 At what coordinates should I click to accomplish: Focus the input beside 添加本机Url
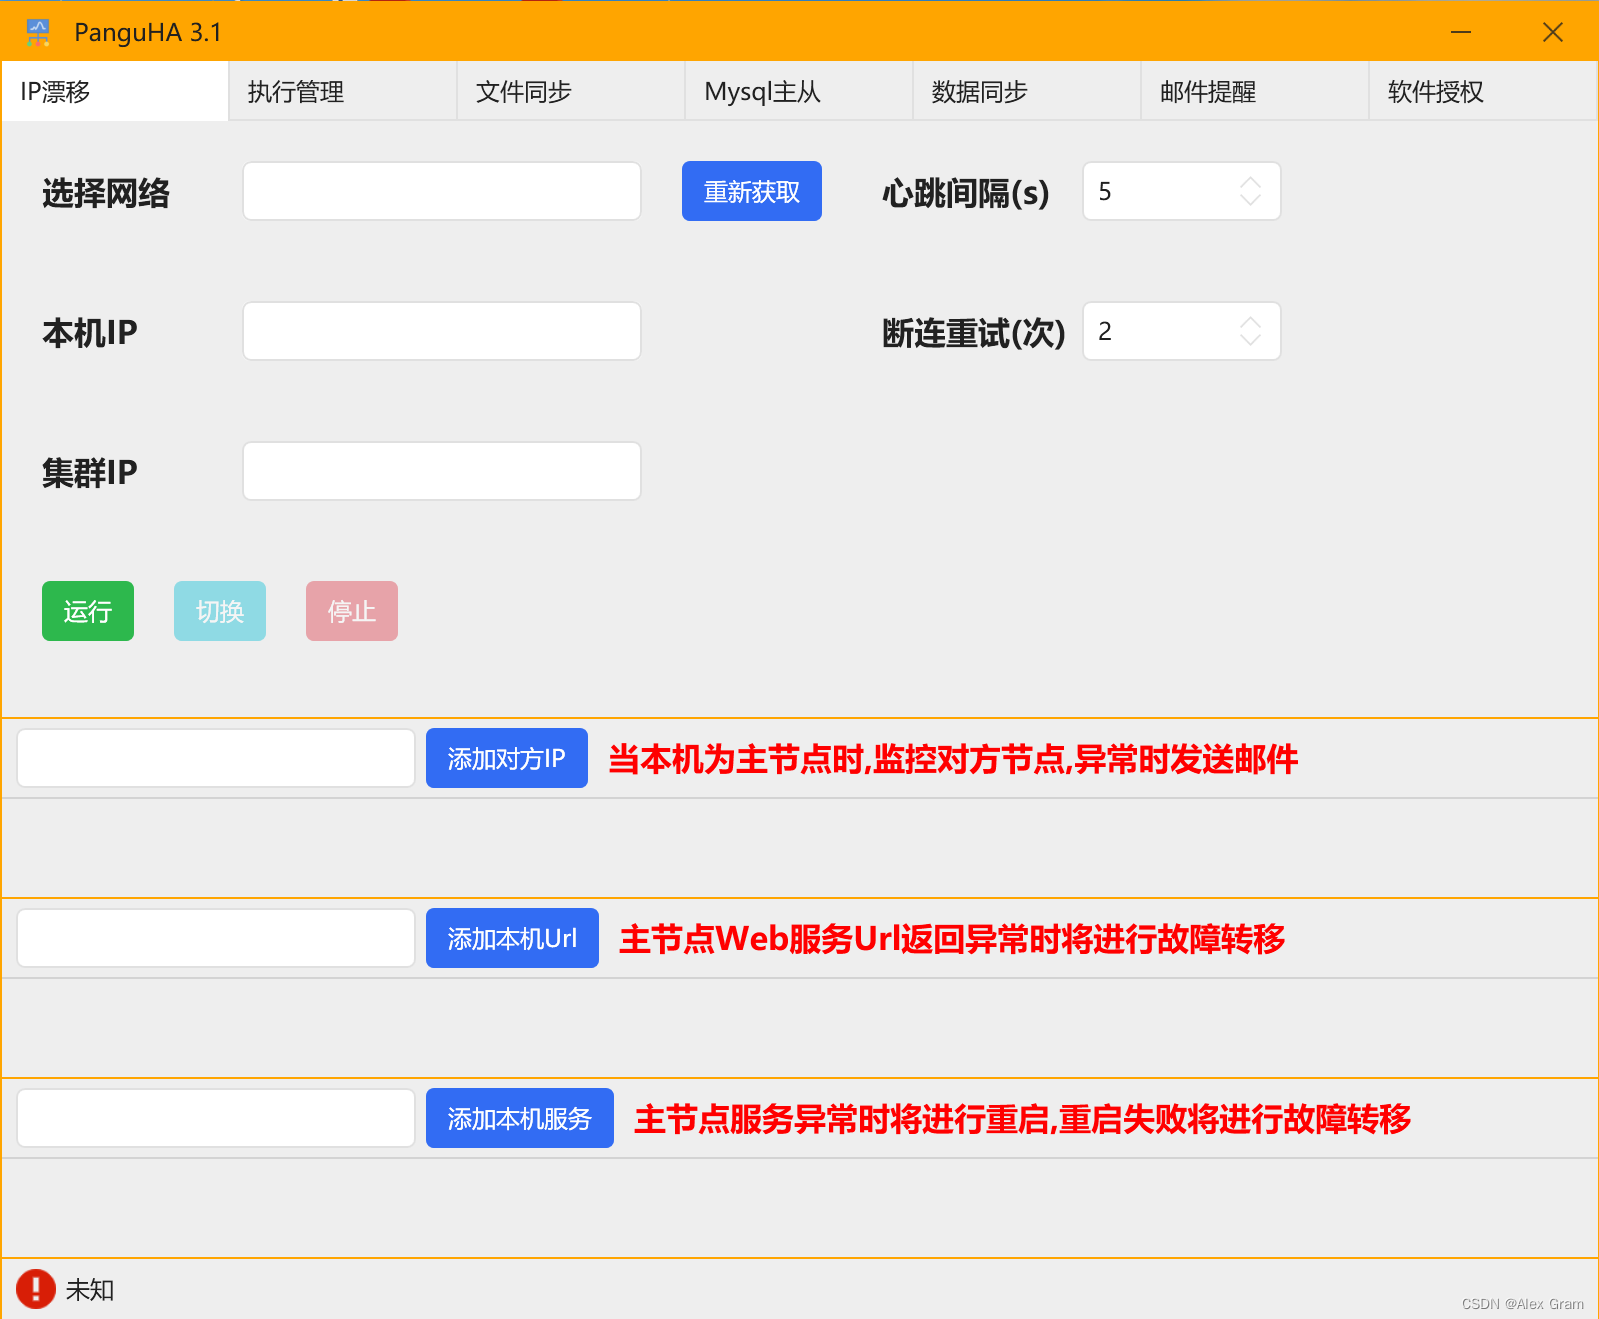(x=216, y=938)
